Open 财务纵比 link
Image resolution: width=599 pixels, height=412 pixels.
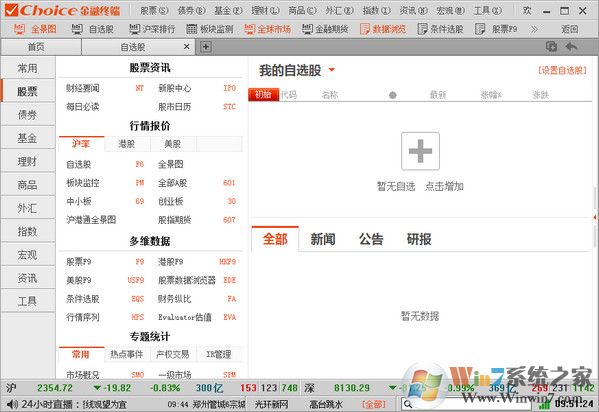coord(175,298)
